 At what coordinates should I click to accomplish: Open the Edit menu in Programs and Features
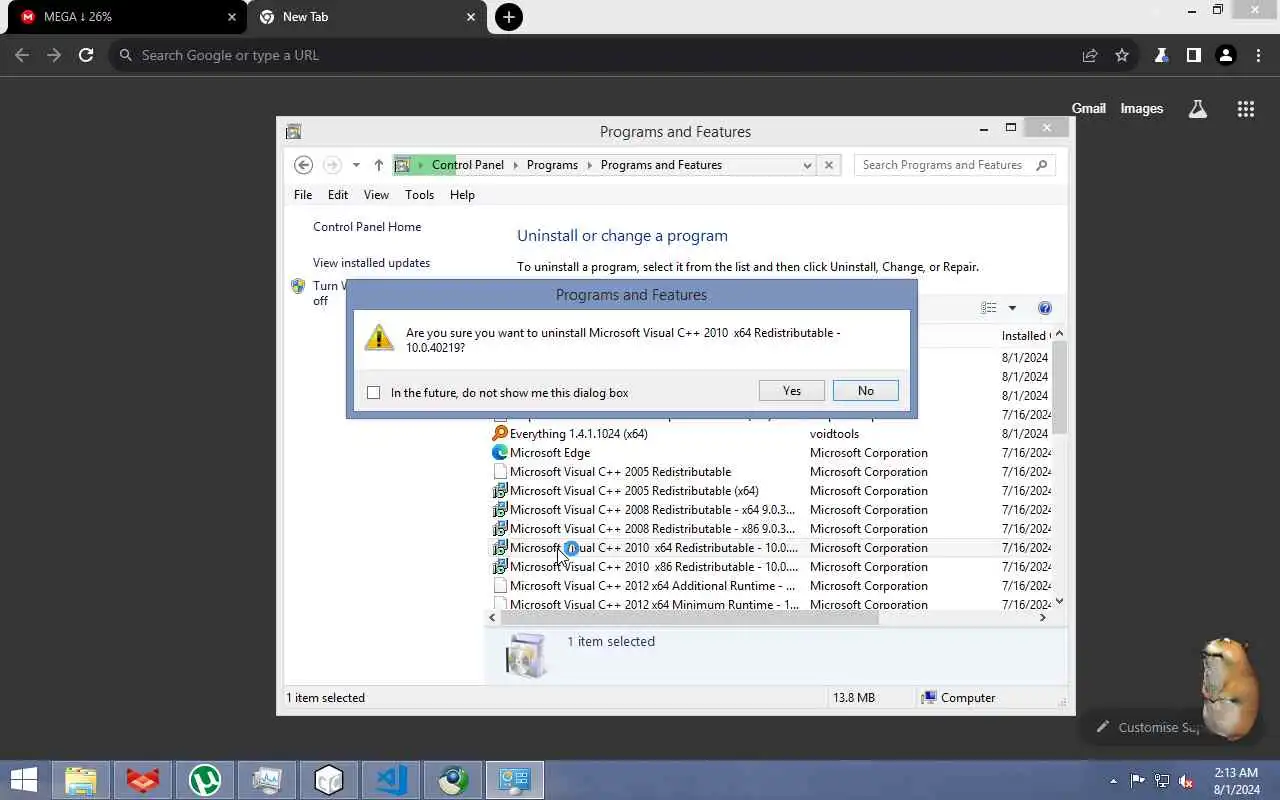point(338,195)
